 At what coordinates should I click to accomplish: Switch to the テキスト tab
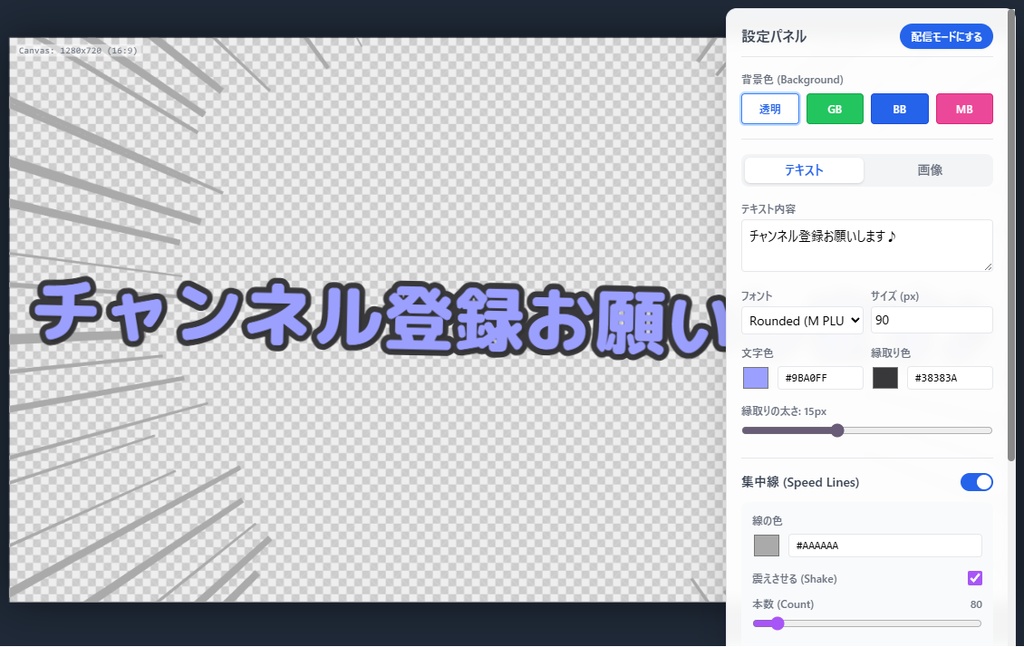click(x=803, y=170)
